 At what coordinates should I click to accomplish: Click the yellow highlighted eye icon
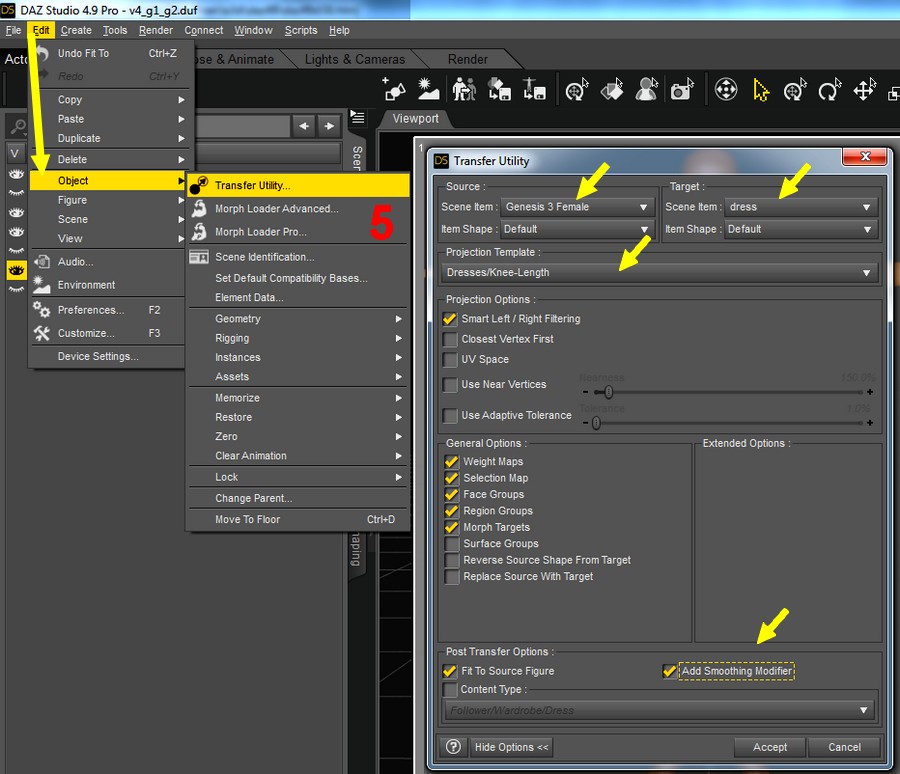click(x=16, y=270)
